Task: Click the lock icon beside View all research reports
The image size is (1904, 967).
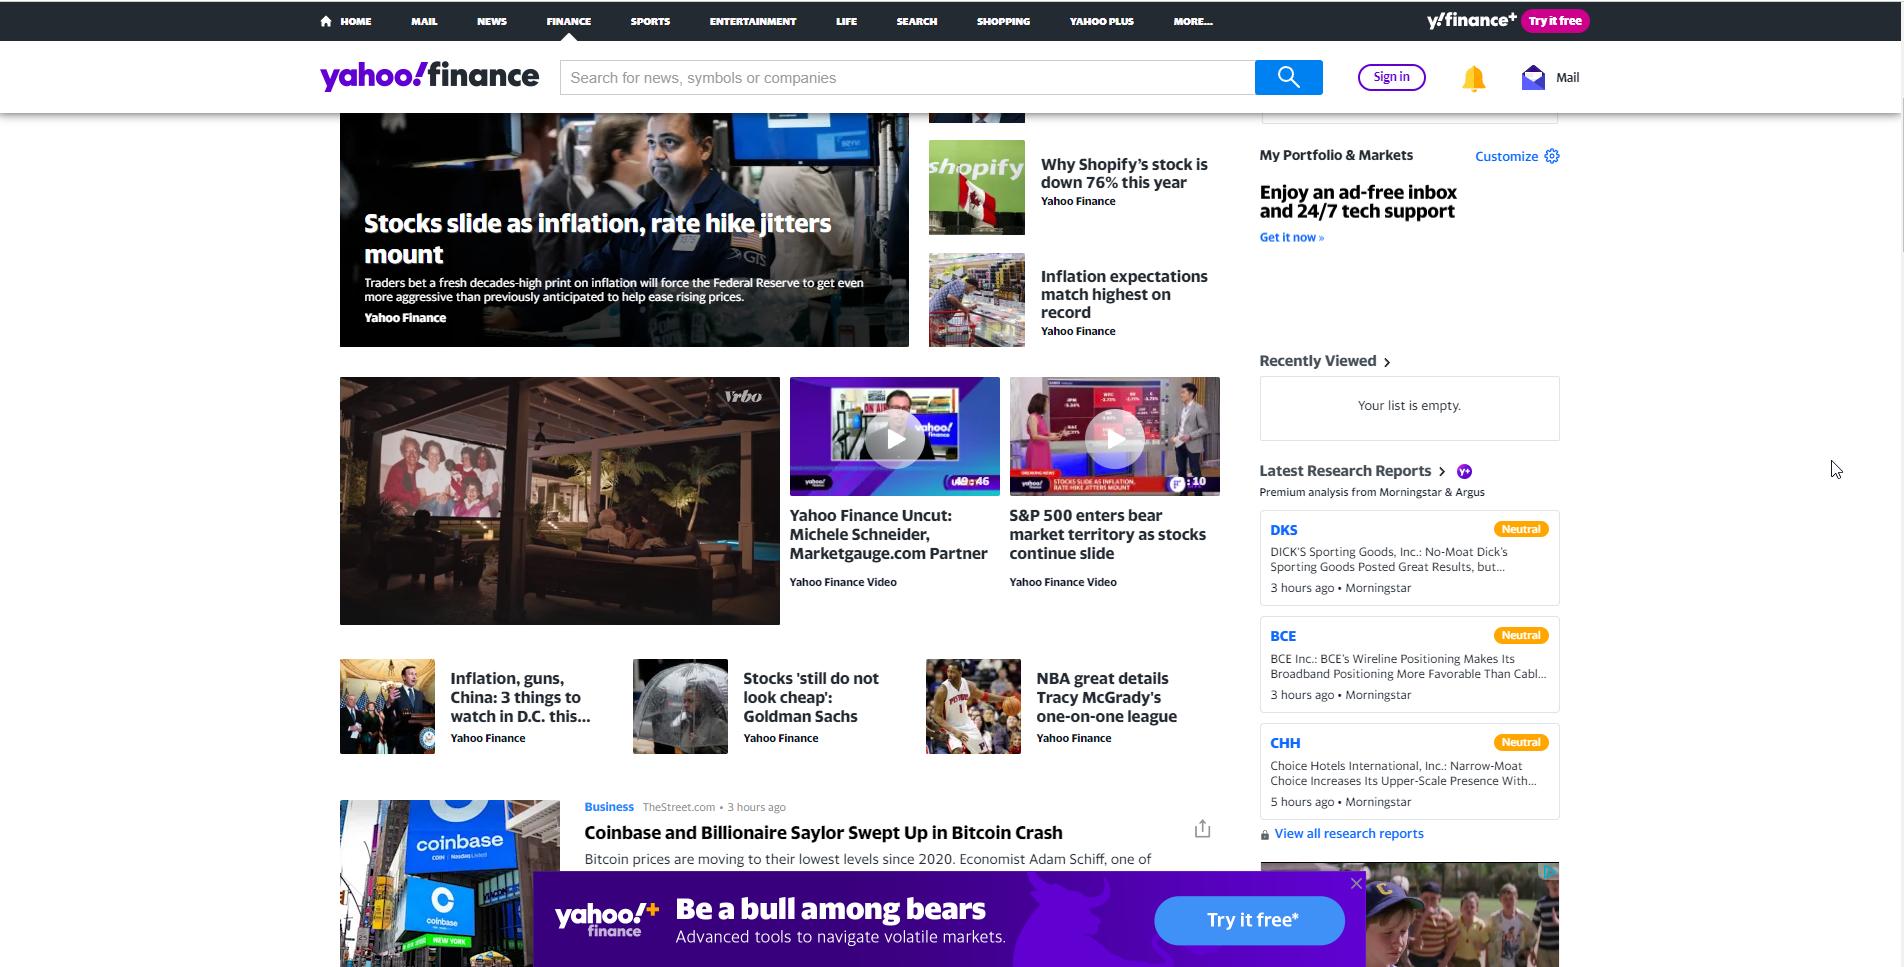Action: [1265, 835]
